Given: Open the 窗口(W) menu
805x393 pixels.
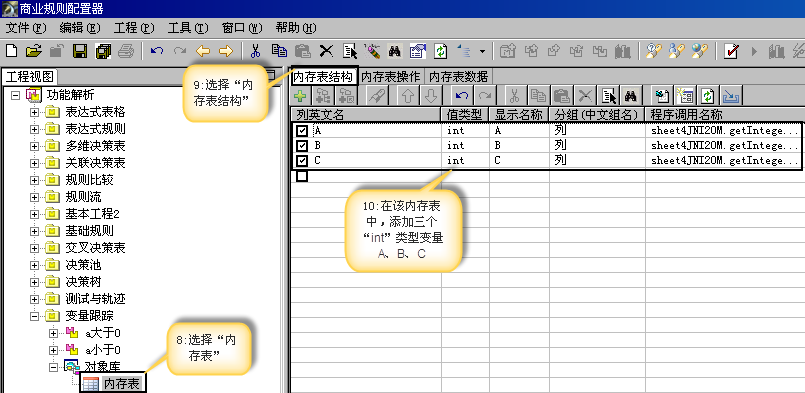Looking at the screenshot, I should pos(242,27).
